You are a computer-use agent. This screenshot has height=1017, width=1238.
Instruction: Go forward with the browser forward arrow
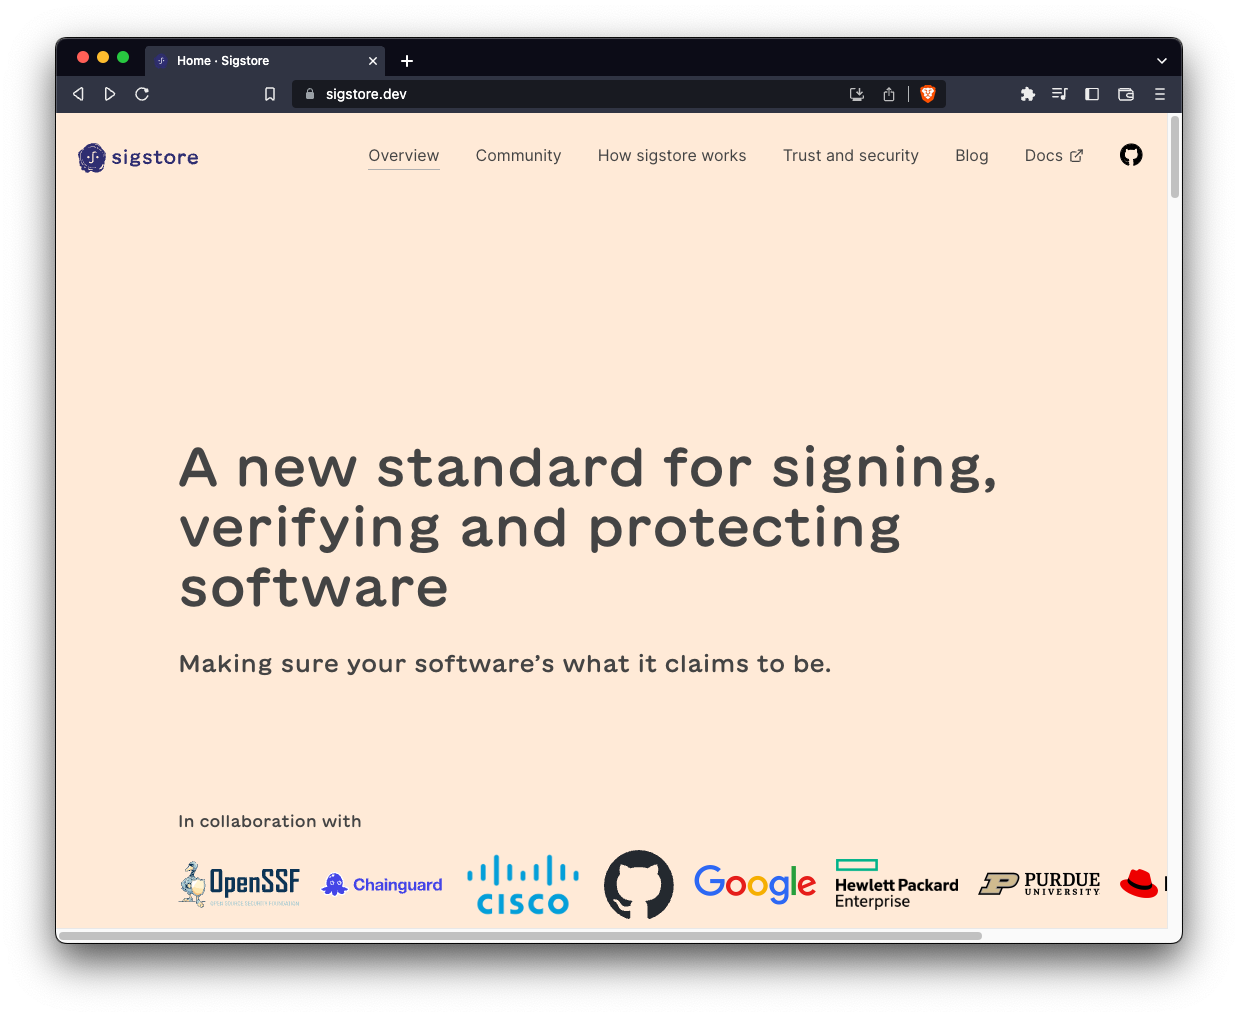110,94
